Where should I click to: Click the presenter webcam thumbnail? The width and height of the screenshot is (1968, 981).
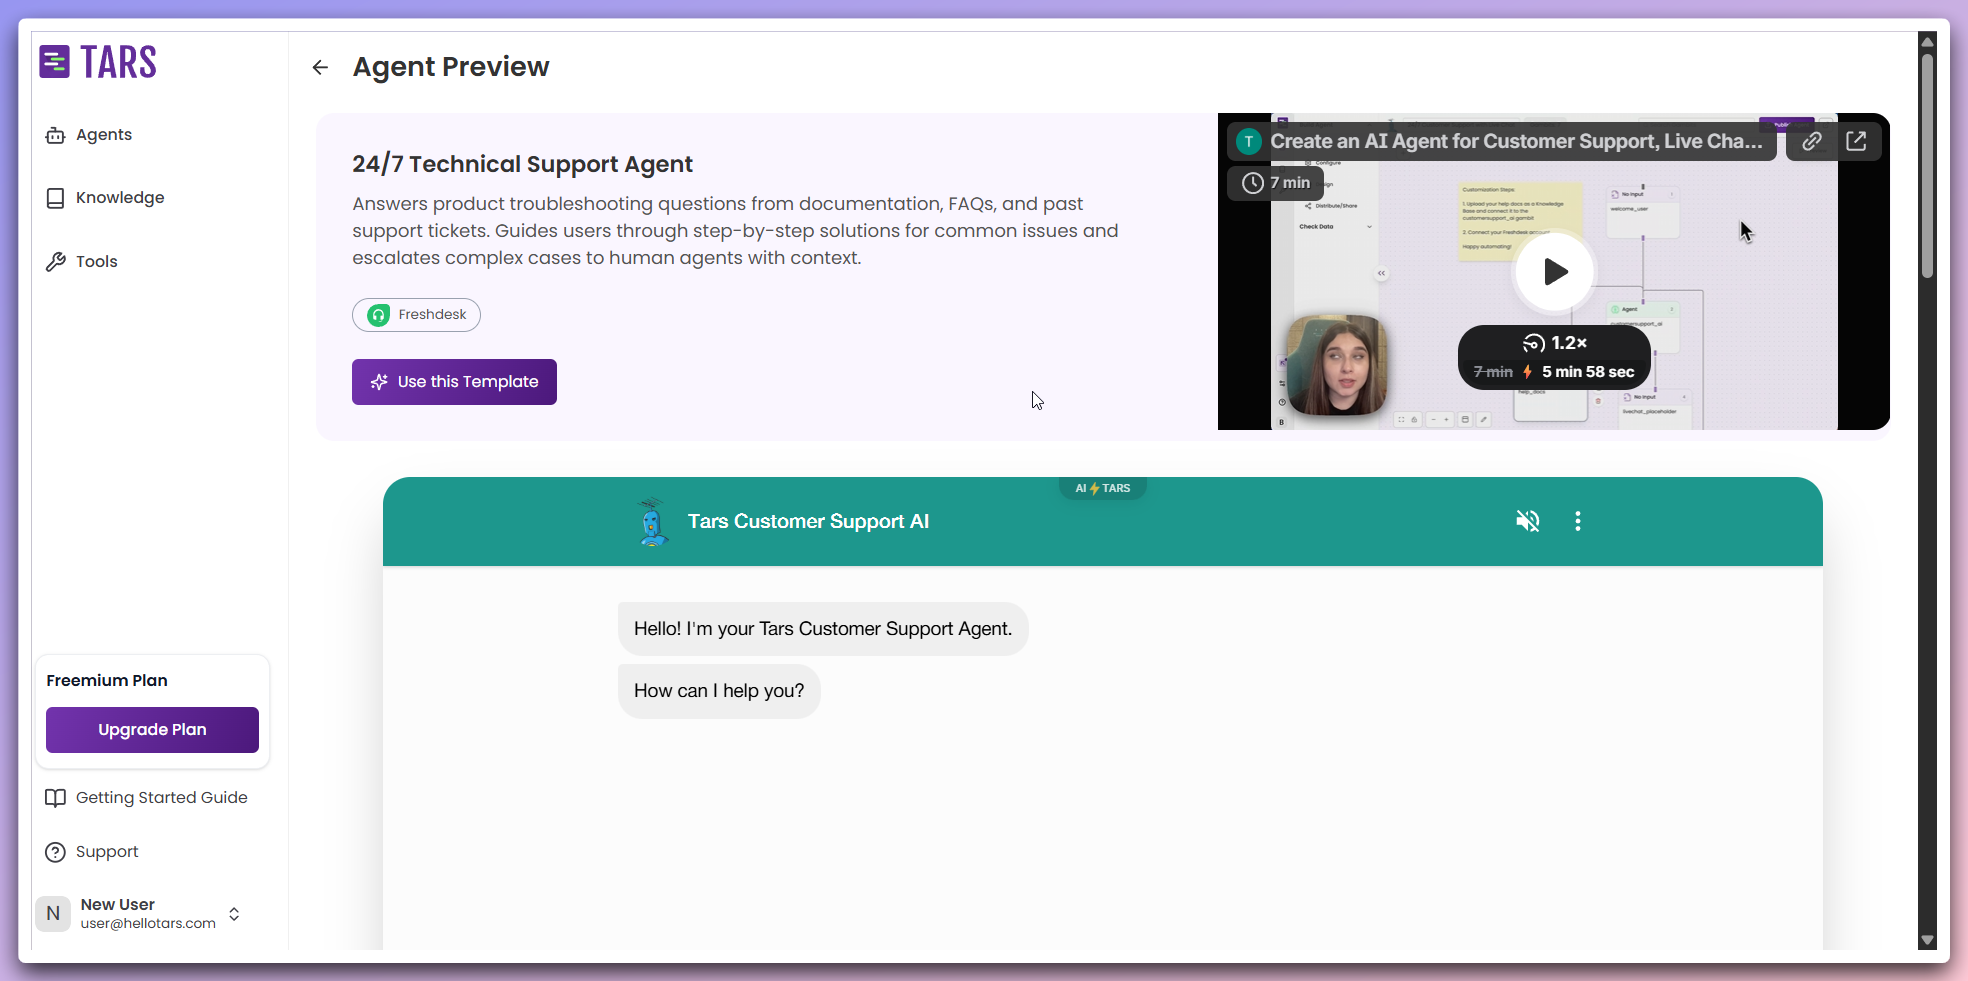click(x=1336, y=365)
